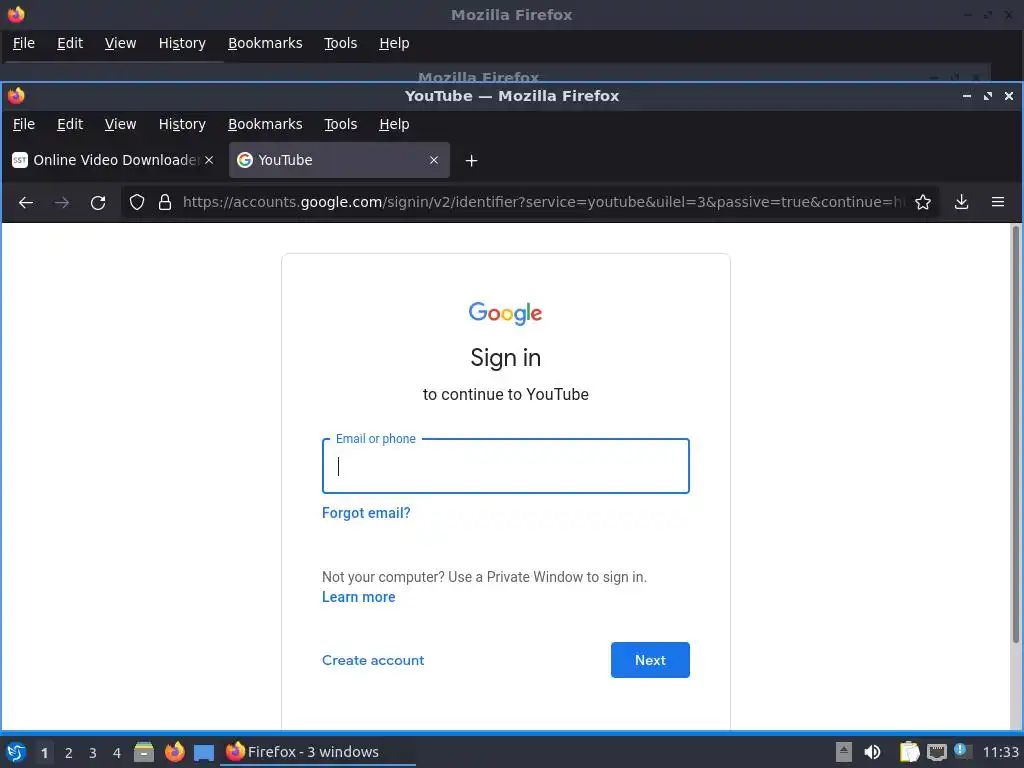Image resolution: width=1024 pixels, height=768 pixels.
Task: Open File menu in background Firefox window
Action: pyautogui.click(x=24, y=43)
